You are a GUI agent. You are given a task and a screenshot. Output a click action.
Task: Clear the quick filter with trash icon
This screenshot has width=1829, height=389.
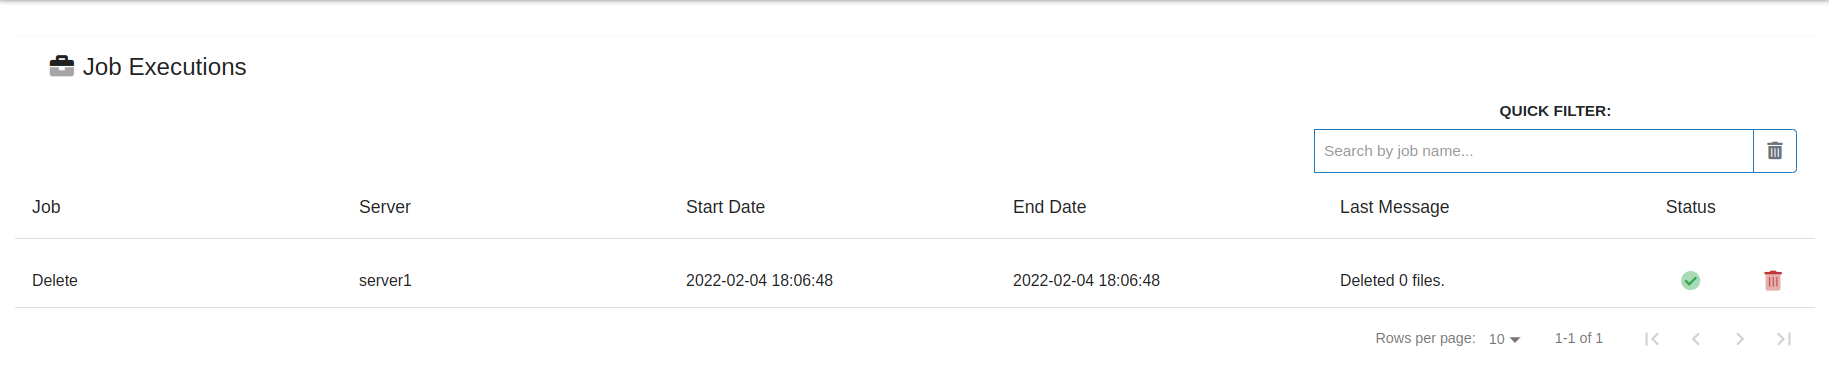(x=1775, y=151)
